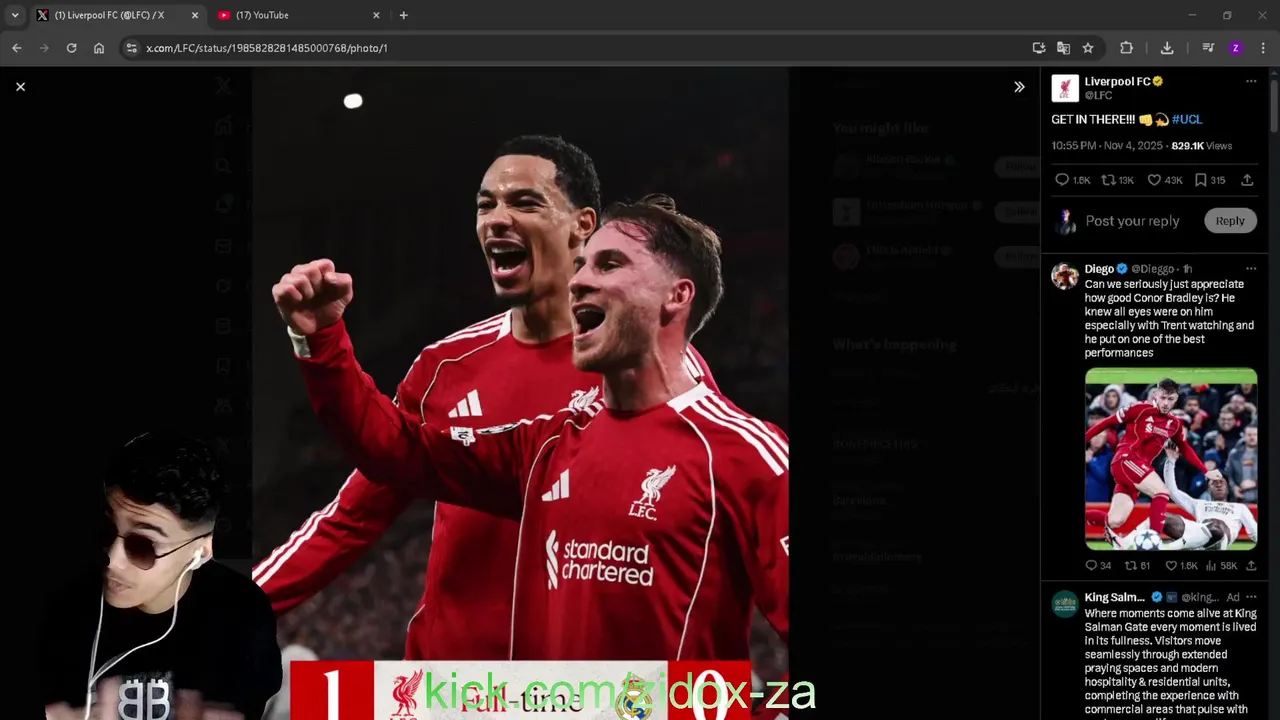Viewport: 1280px width, 720px height.
Task: Click the reply icon showing 1.6K
Action: (x=1072, y=180)
